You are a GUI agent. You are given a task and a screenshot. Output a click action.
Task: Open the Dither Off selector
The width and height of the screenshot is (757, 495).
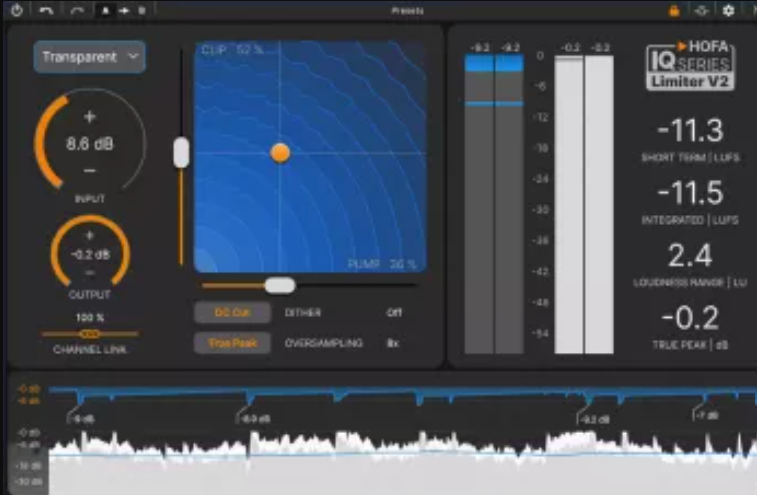(x=394, y=312)
